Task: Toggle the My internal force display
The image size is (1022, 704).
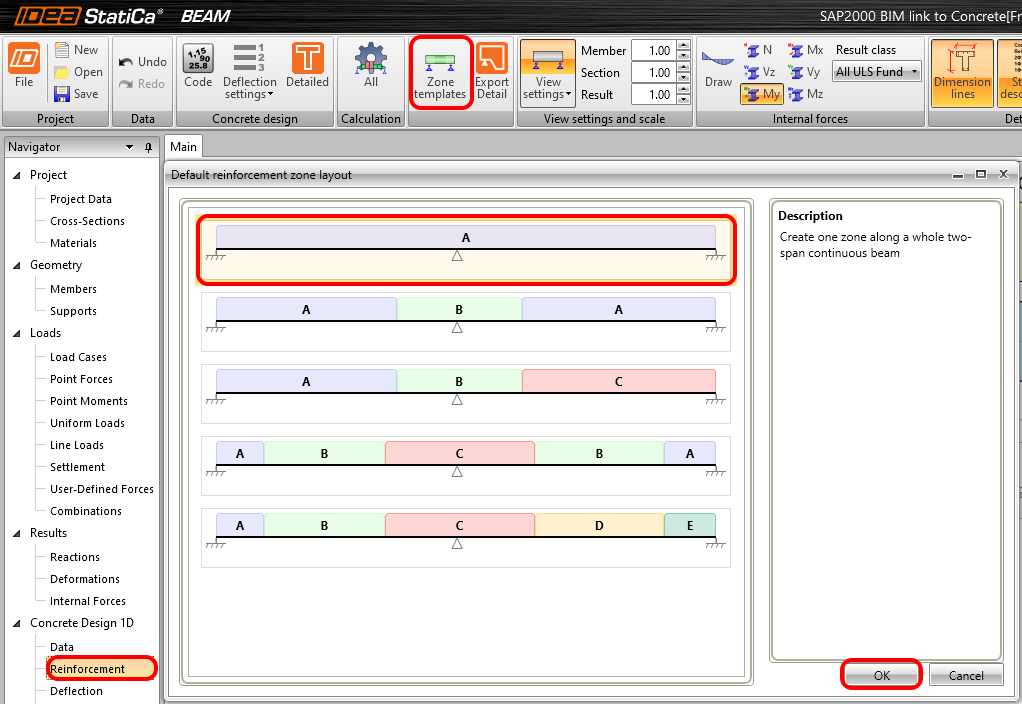Action: [762, 94]
